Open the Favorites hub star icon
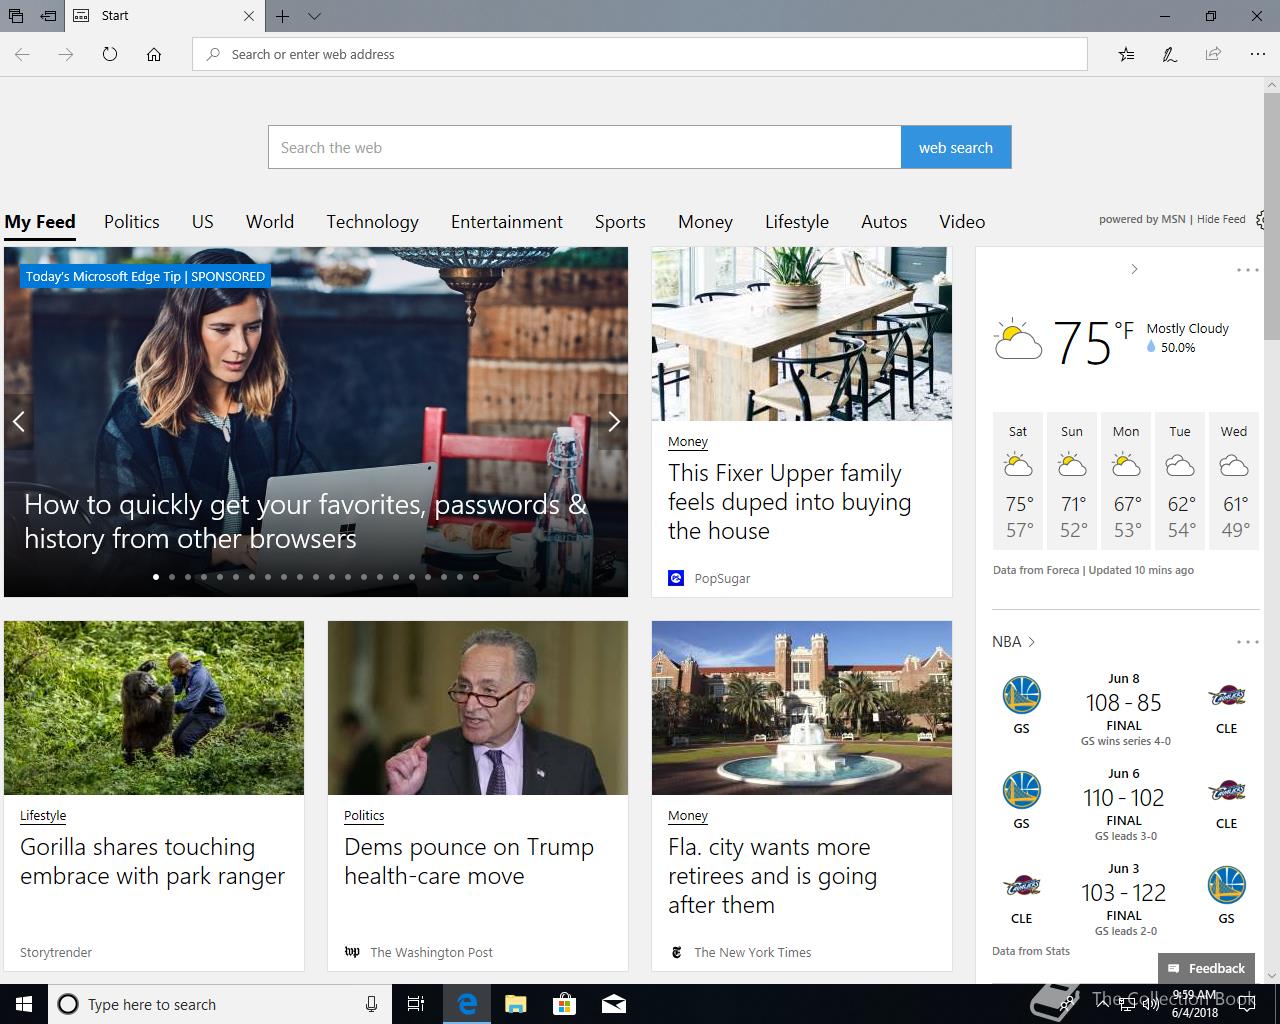 (x=1126, y=54)
